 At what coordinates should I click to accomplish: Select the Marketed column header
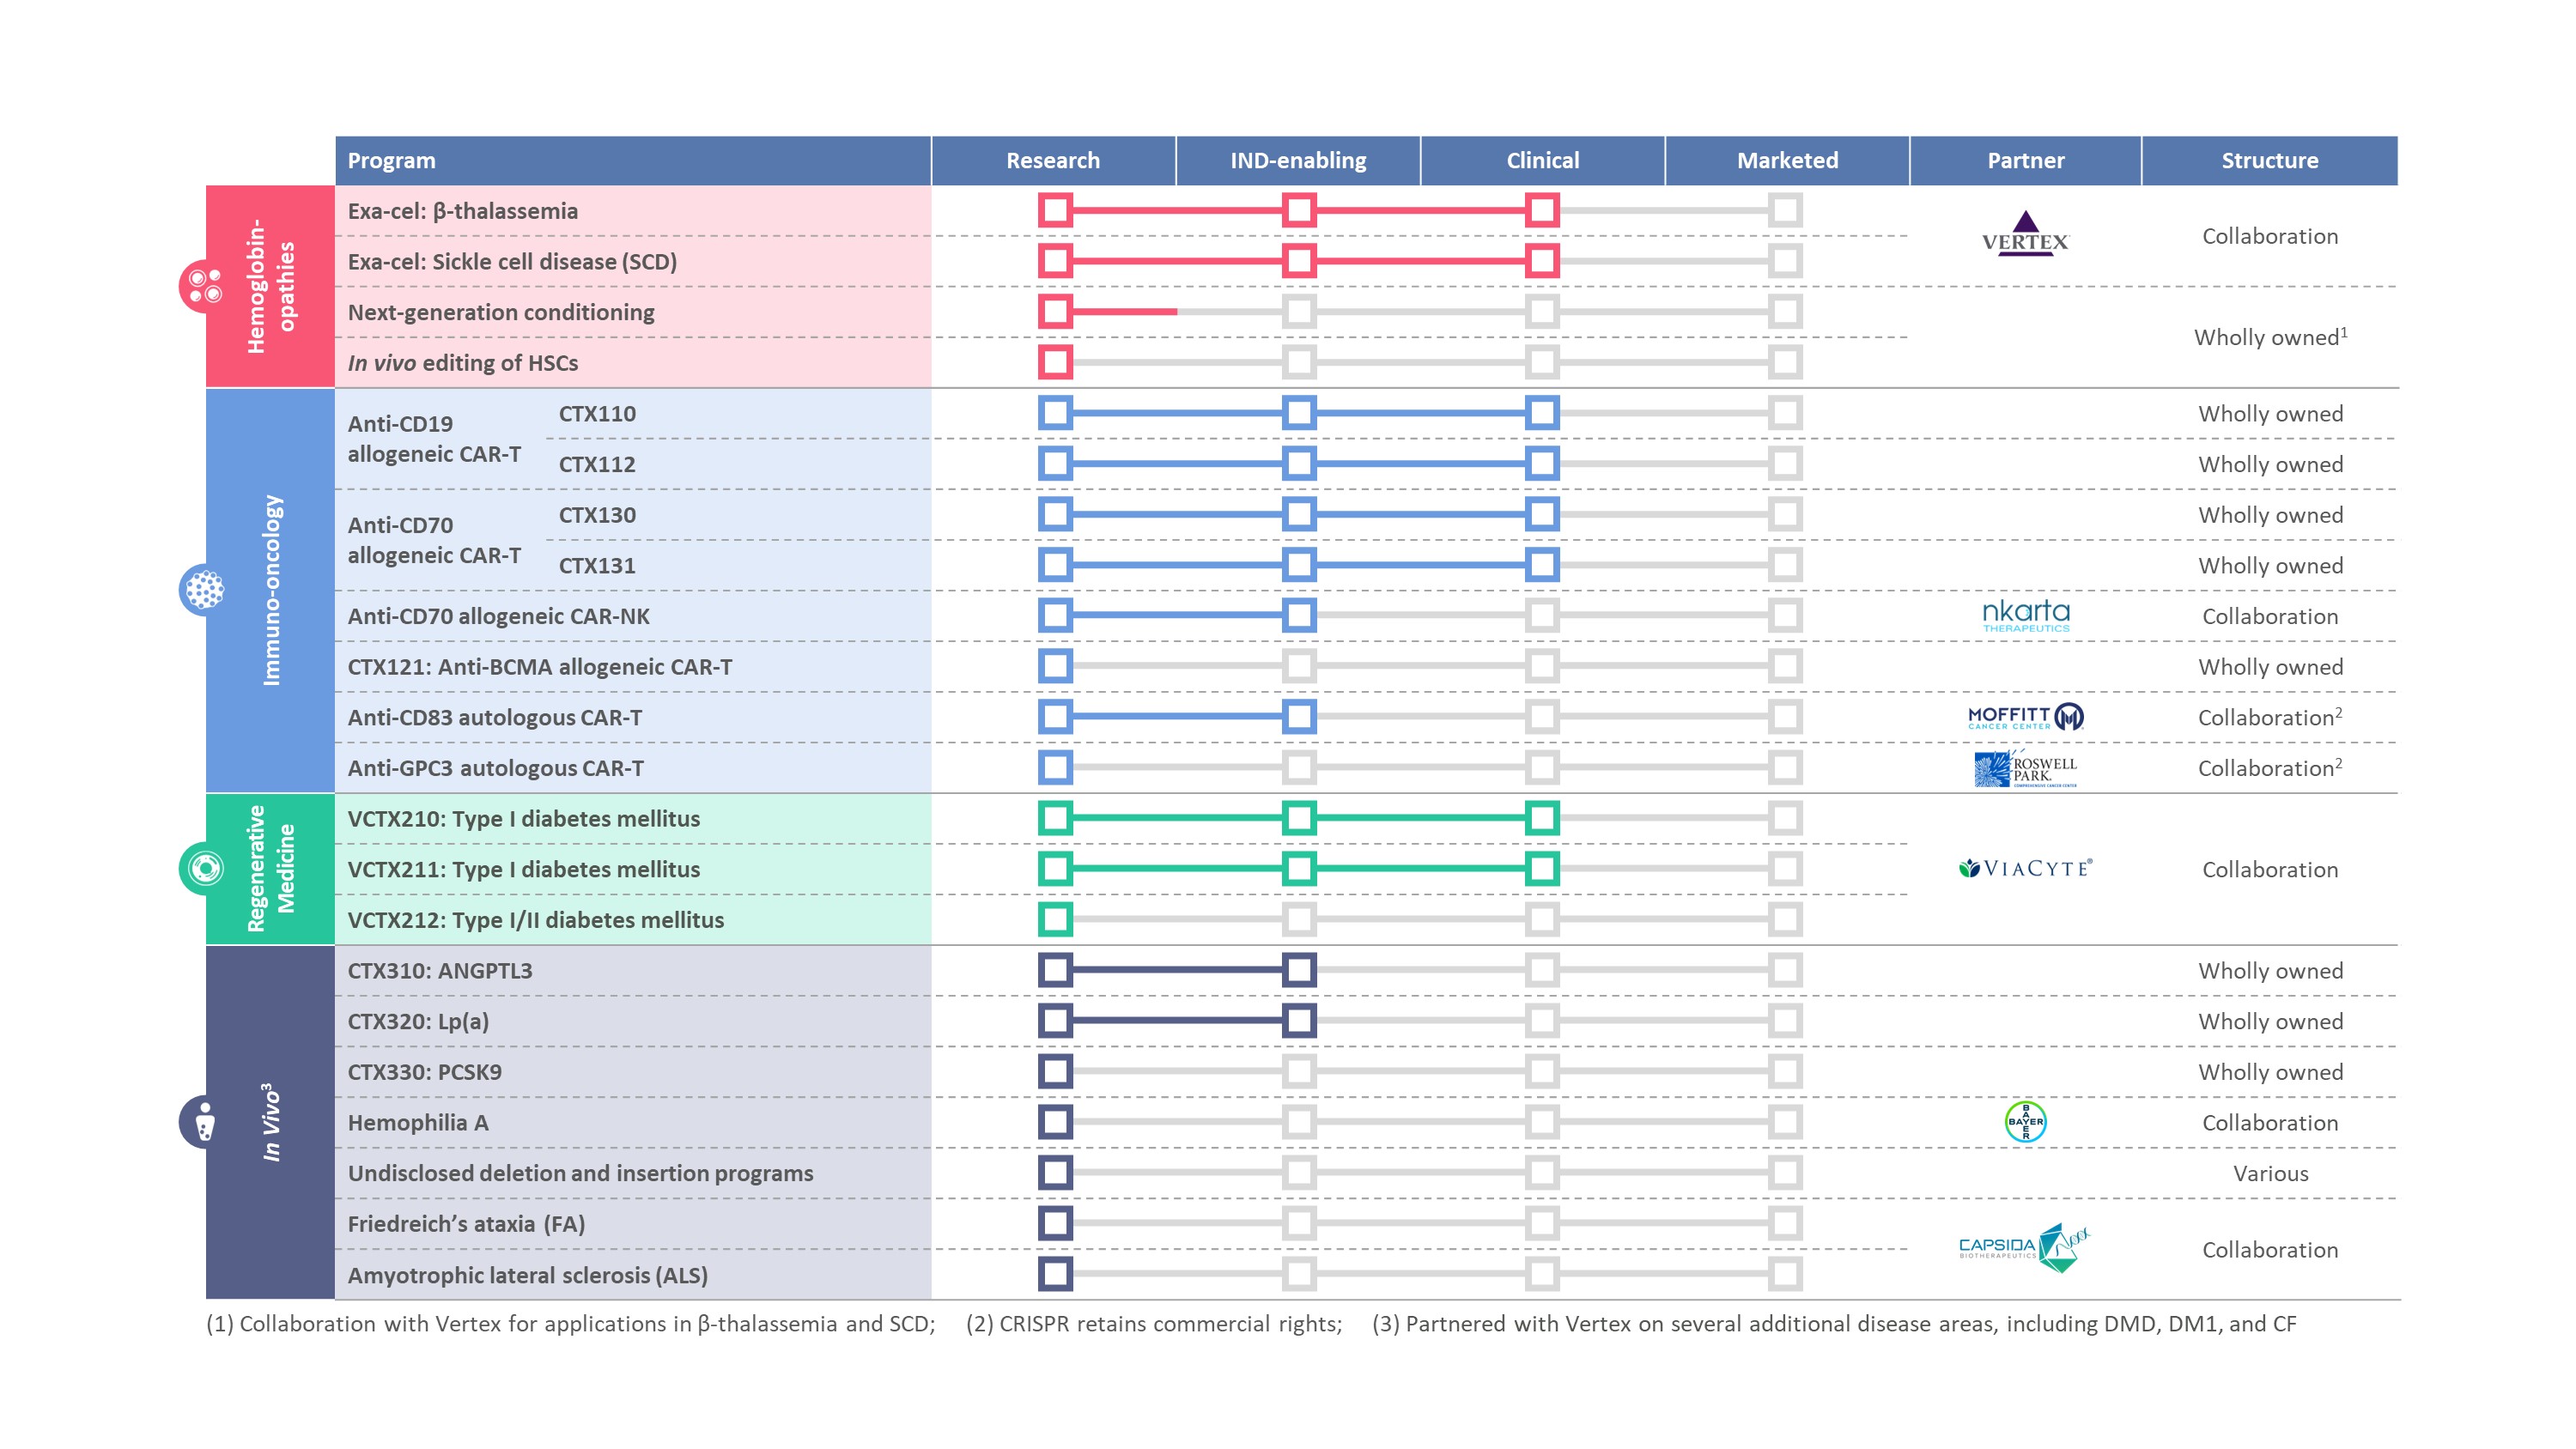click(x=1787, y=161)
